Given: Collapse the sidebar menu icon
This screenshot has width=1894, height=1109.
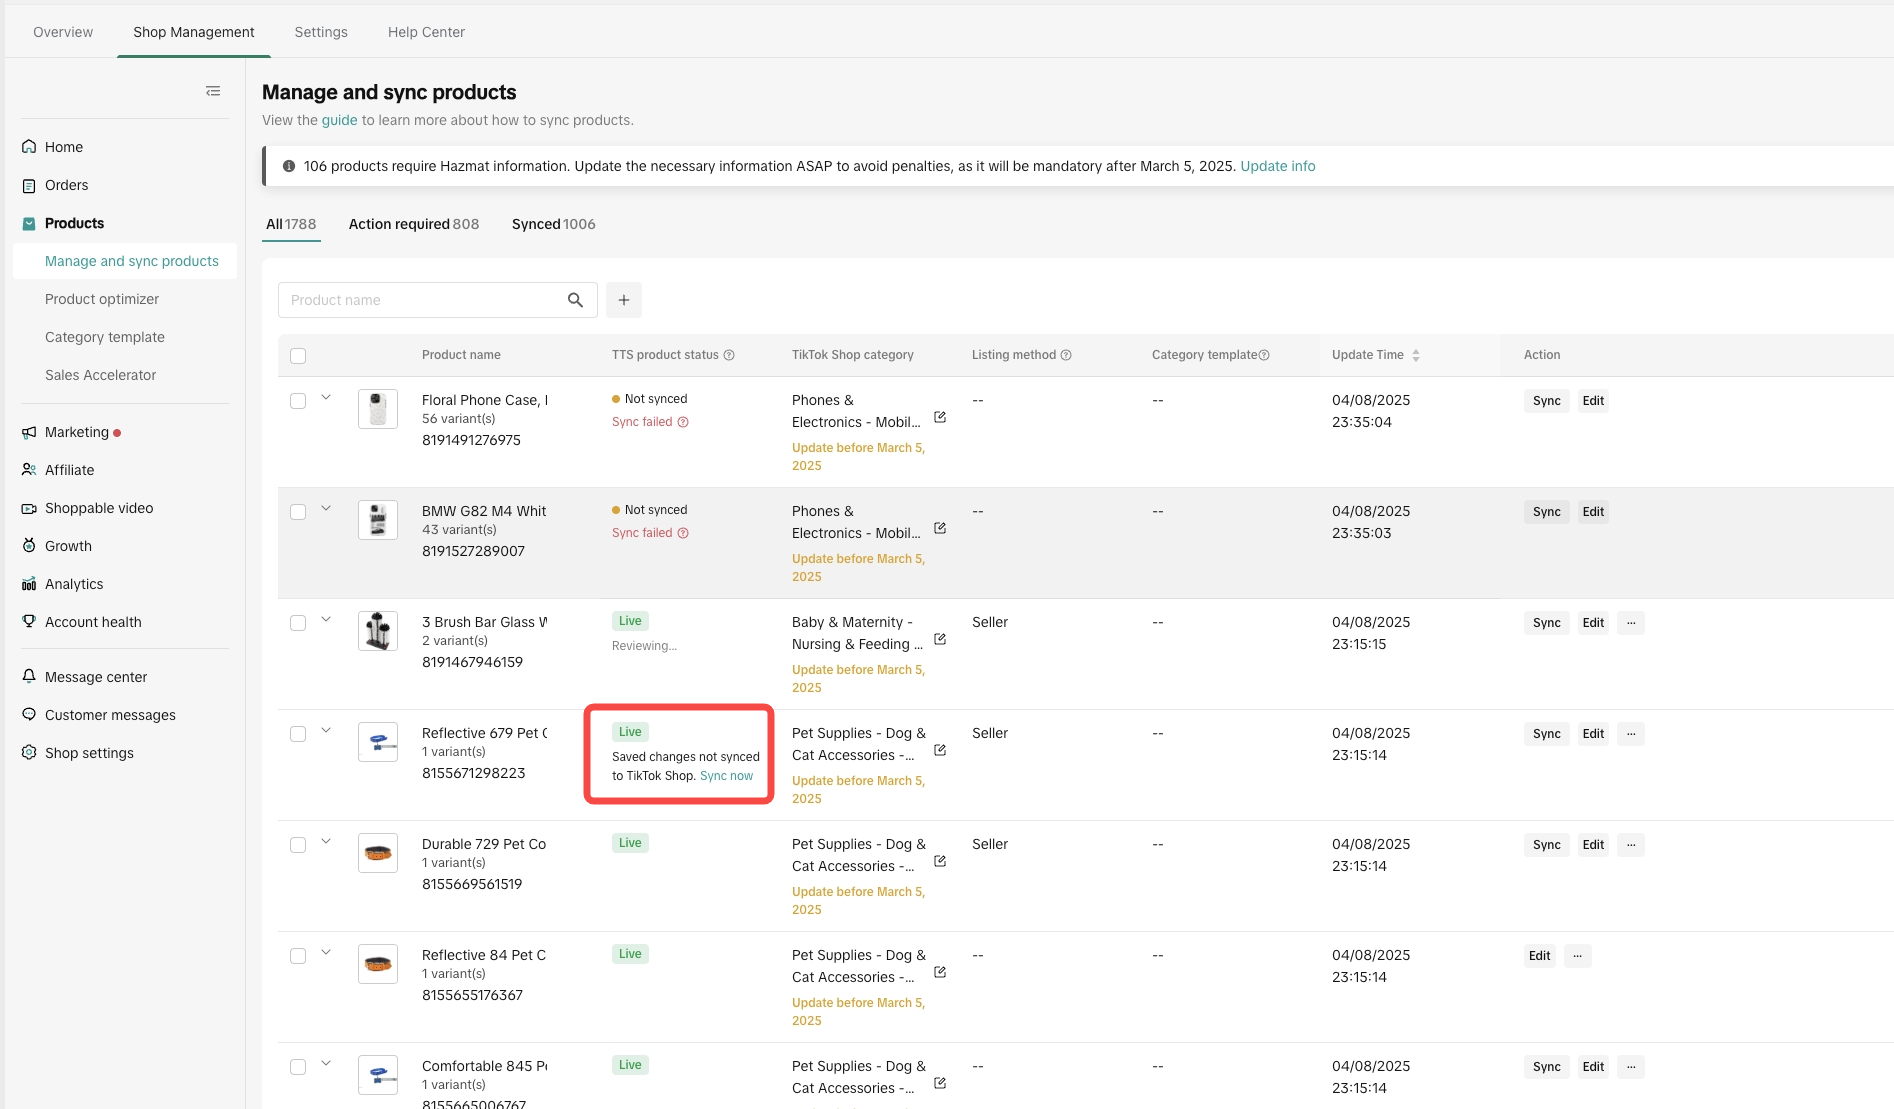Looking at the screenshot, I should [213, 91].
